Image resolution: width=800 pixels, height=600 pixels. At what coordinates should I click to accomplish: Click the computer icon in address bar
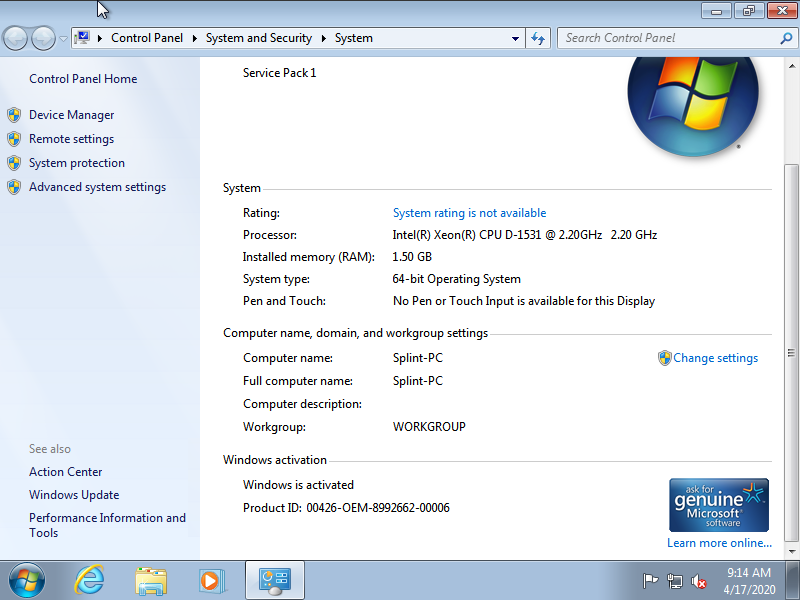tap(82, 38)
